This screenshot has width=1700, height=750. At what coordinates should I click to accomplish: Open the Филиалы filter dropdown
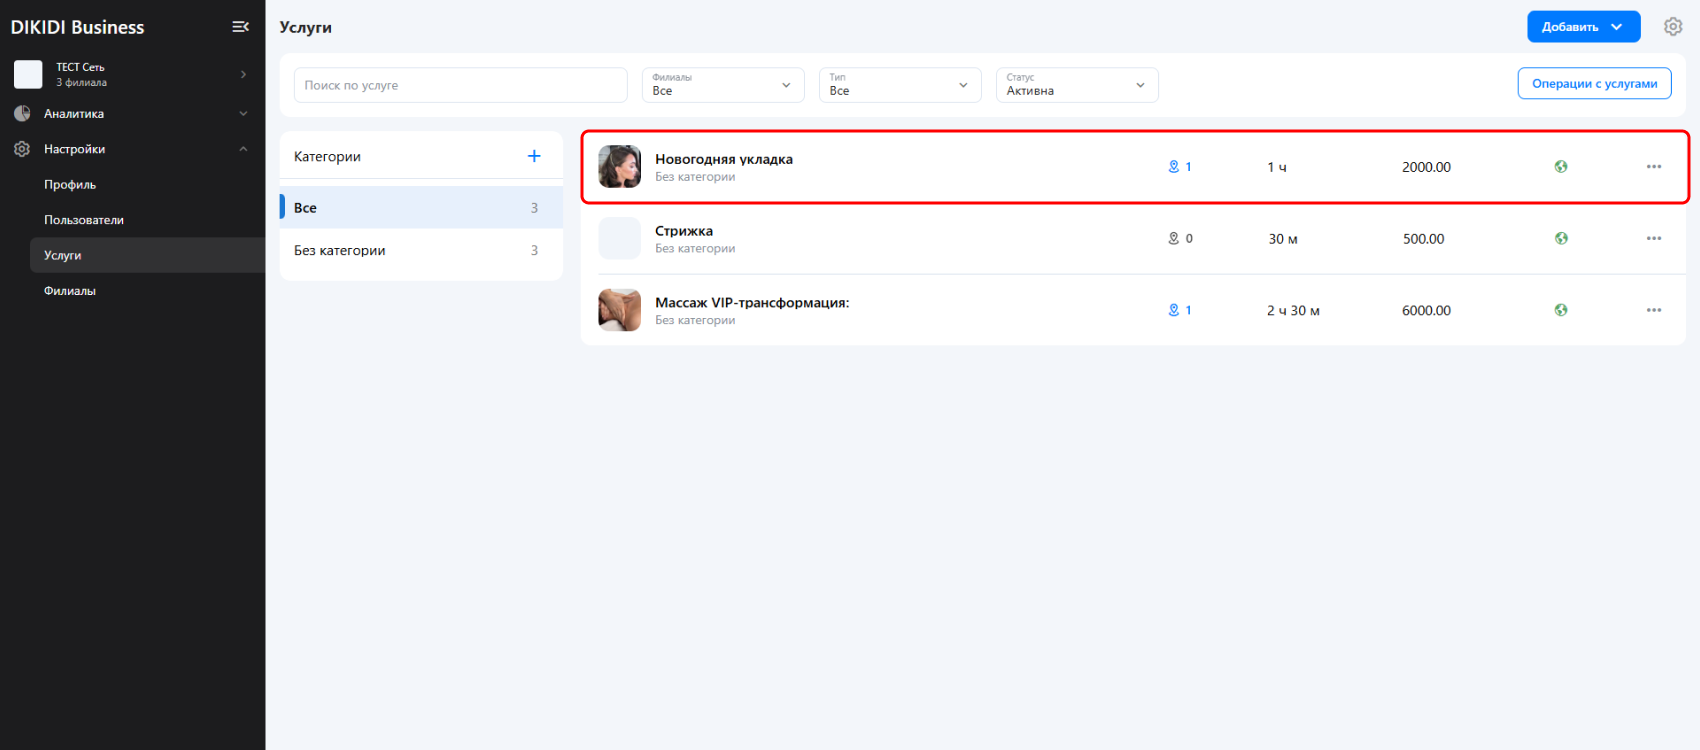722,85
